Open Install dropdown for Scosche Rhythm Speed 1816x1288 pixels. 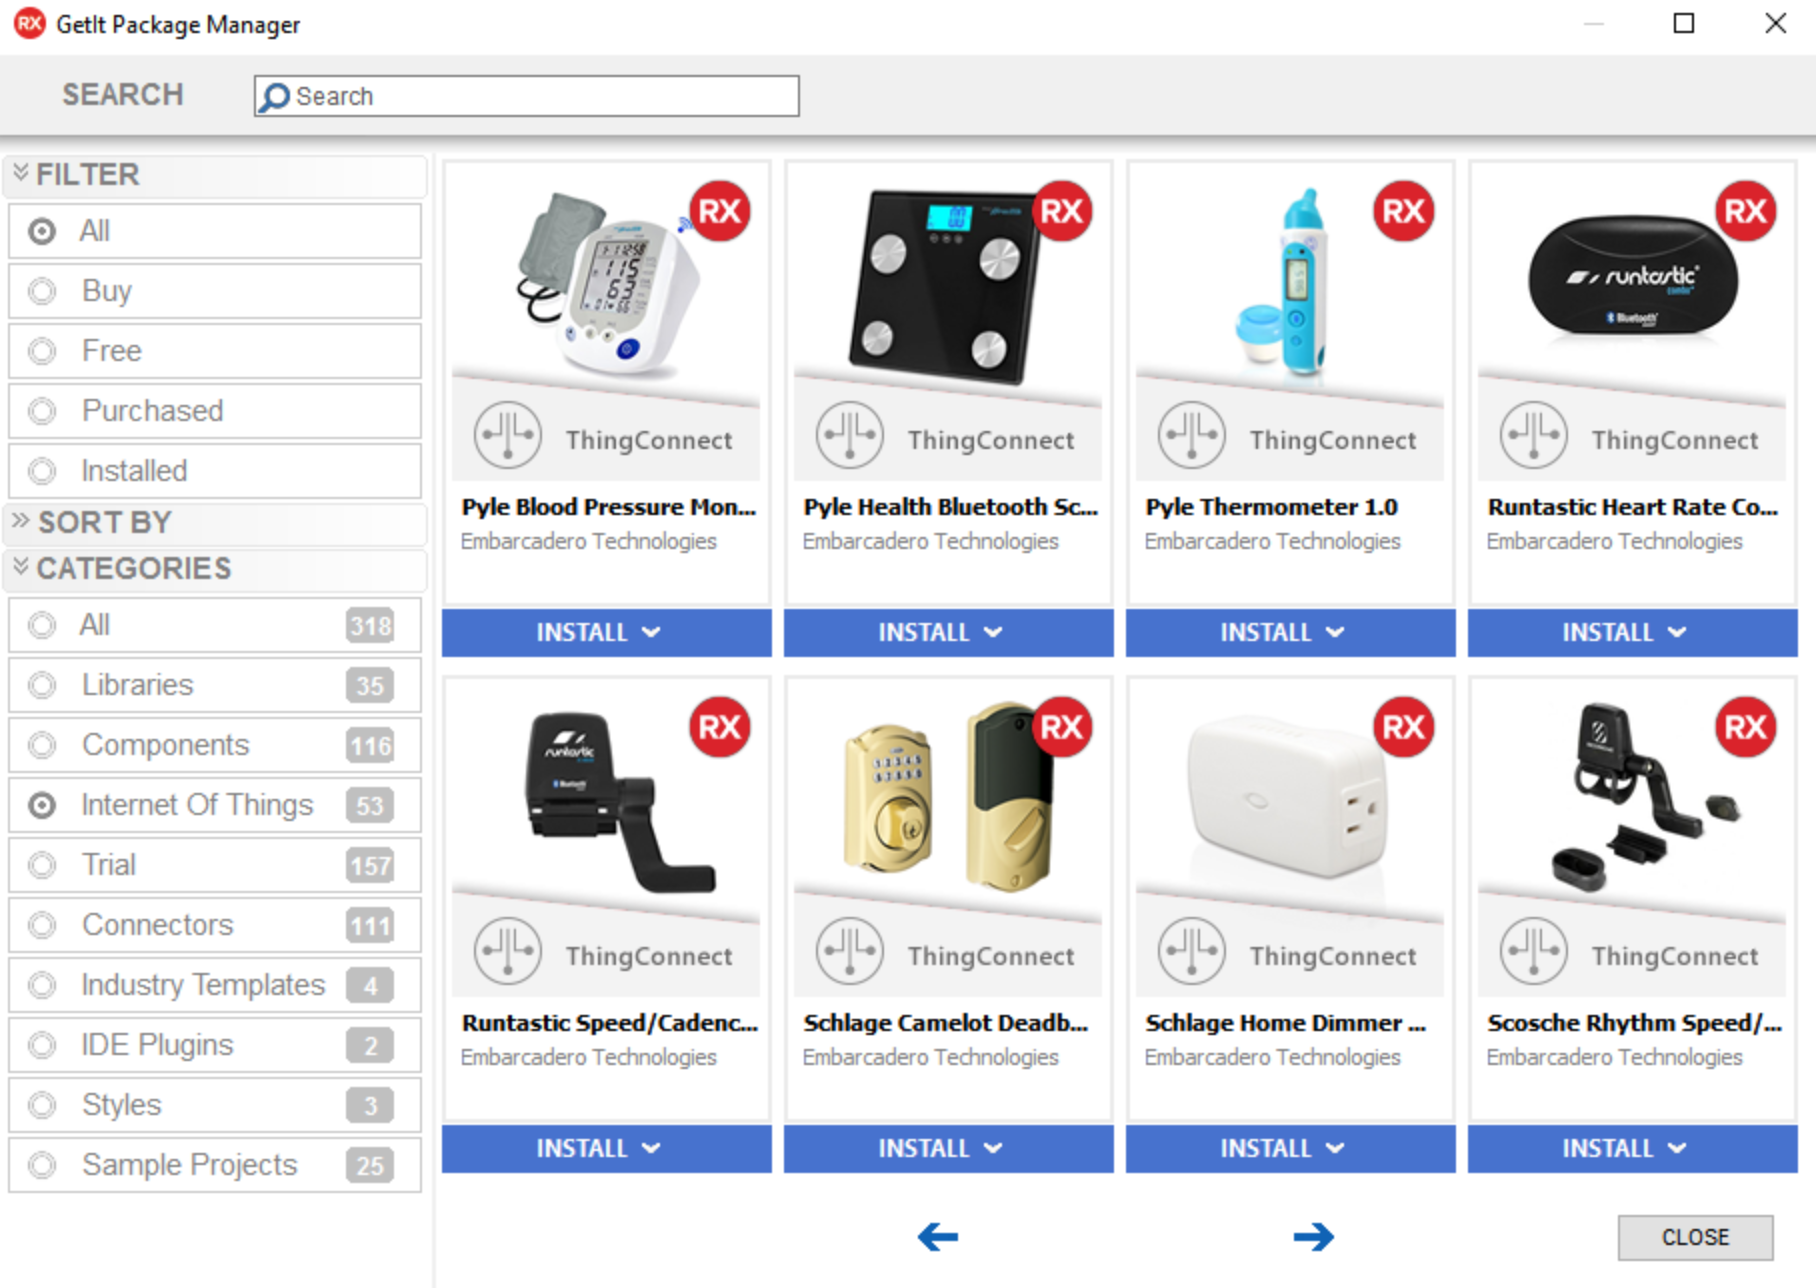click(1633, 1148)
